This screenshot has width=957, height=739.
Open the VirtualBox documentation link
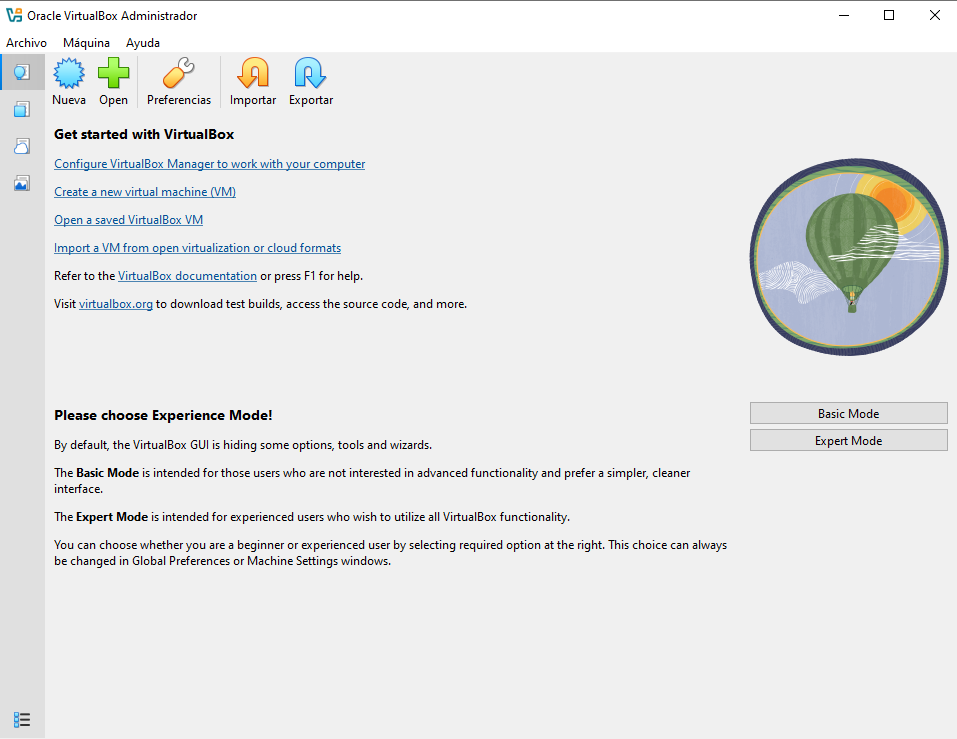coord(187,276)
